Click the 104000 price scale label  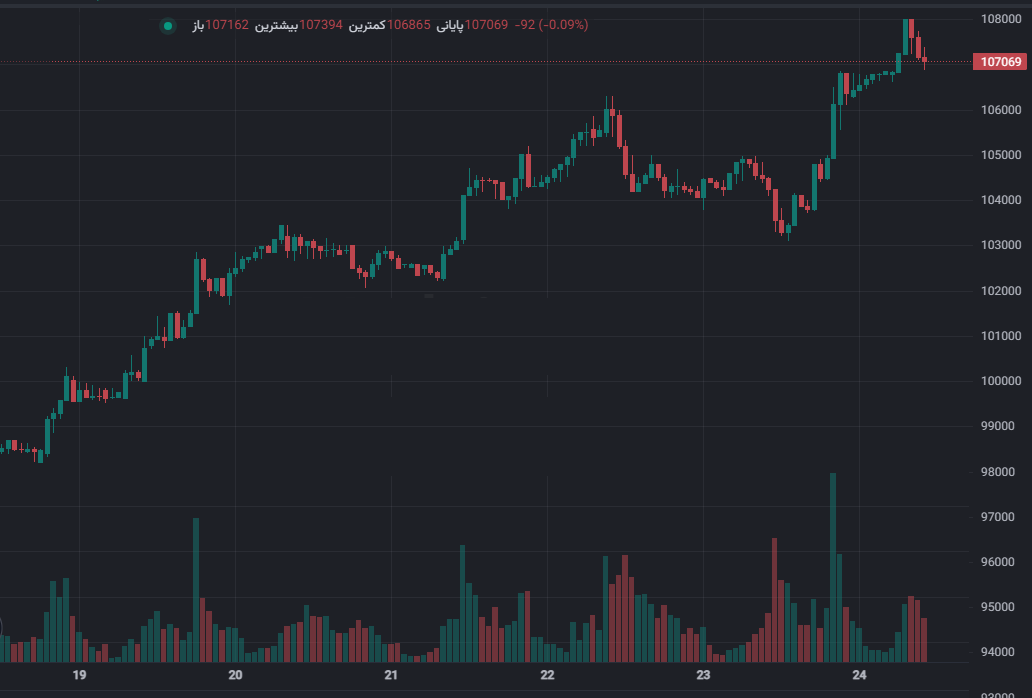pyautogui.click(x=1000, y=200)
